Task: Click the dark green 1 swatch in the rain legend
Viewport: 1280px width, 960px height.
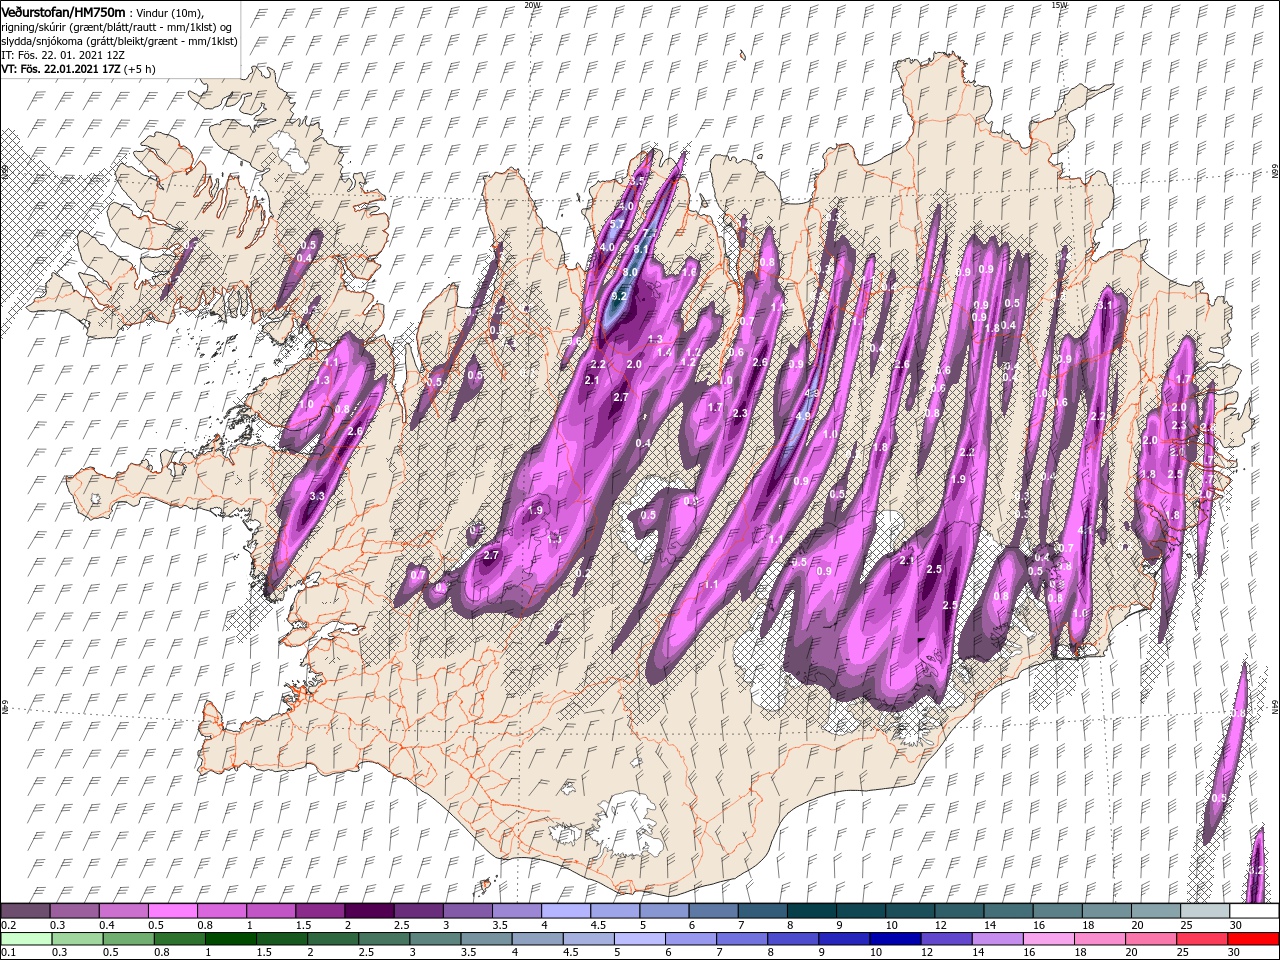Action: click(x=230, y=939)
